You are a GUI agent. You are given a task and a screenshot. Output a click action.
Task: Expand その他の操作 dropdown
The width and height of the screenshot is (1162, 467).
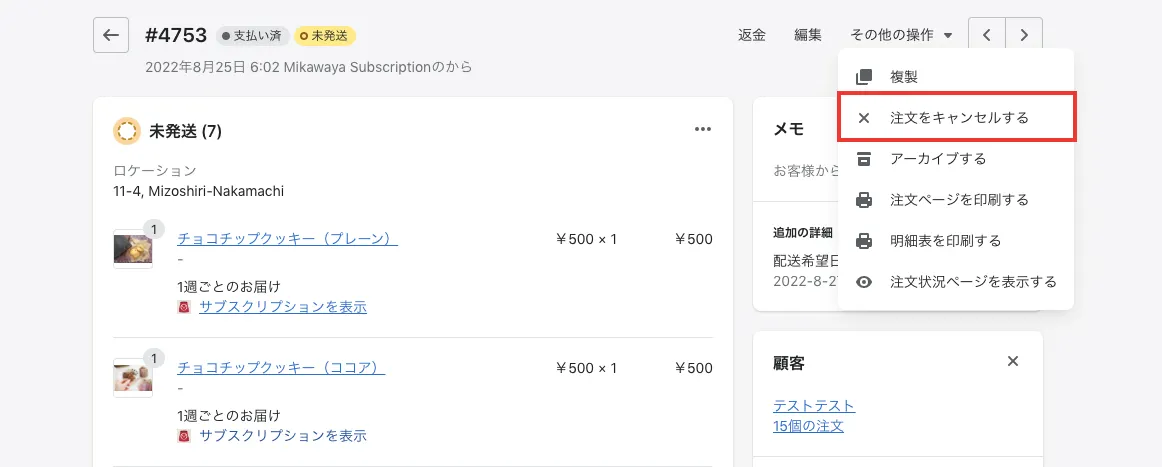tap(901, 35)
